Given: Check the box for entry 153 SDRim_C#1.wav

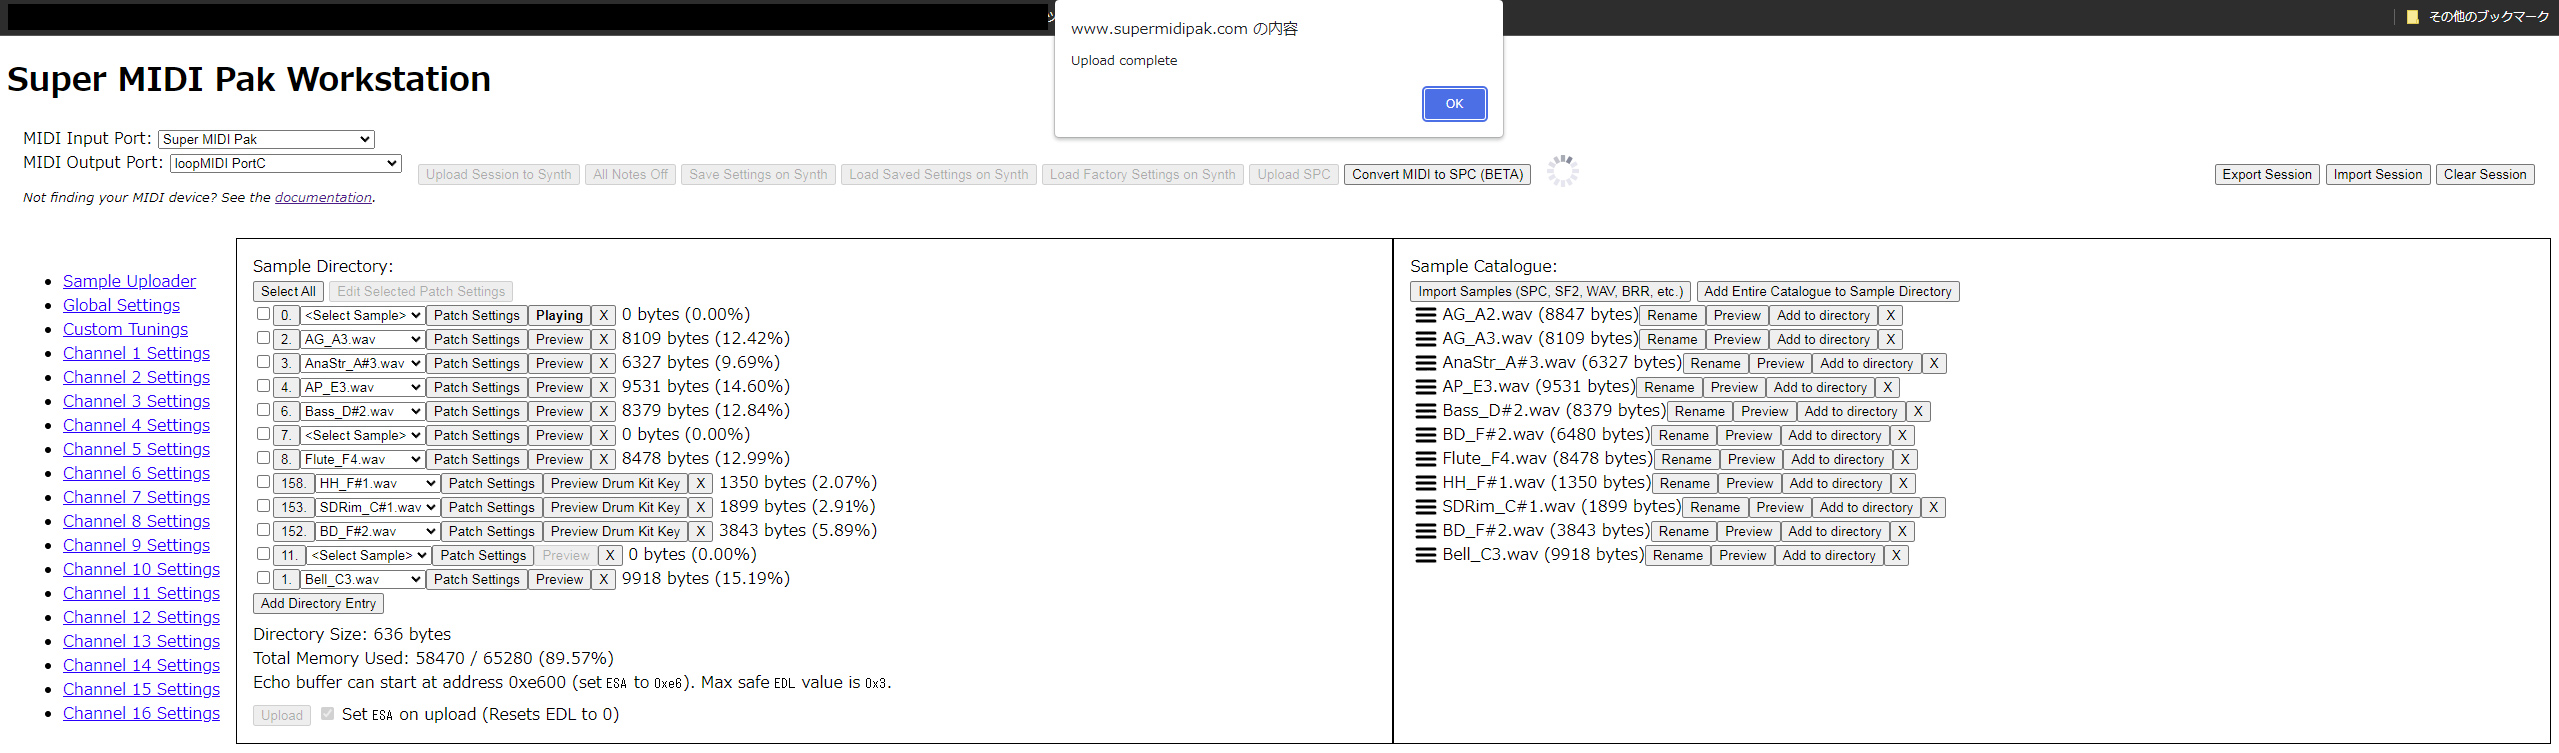Looking at the screenshot, I should pyautogui.click(x=263, y=506).
